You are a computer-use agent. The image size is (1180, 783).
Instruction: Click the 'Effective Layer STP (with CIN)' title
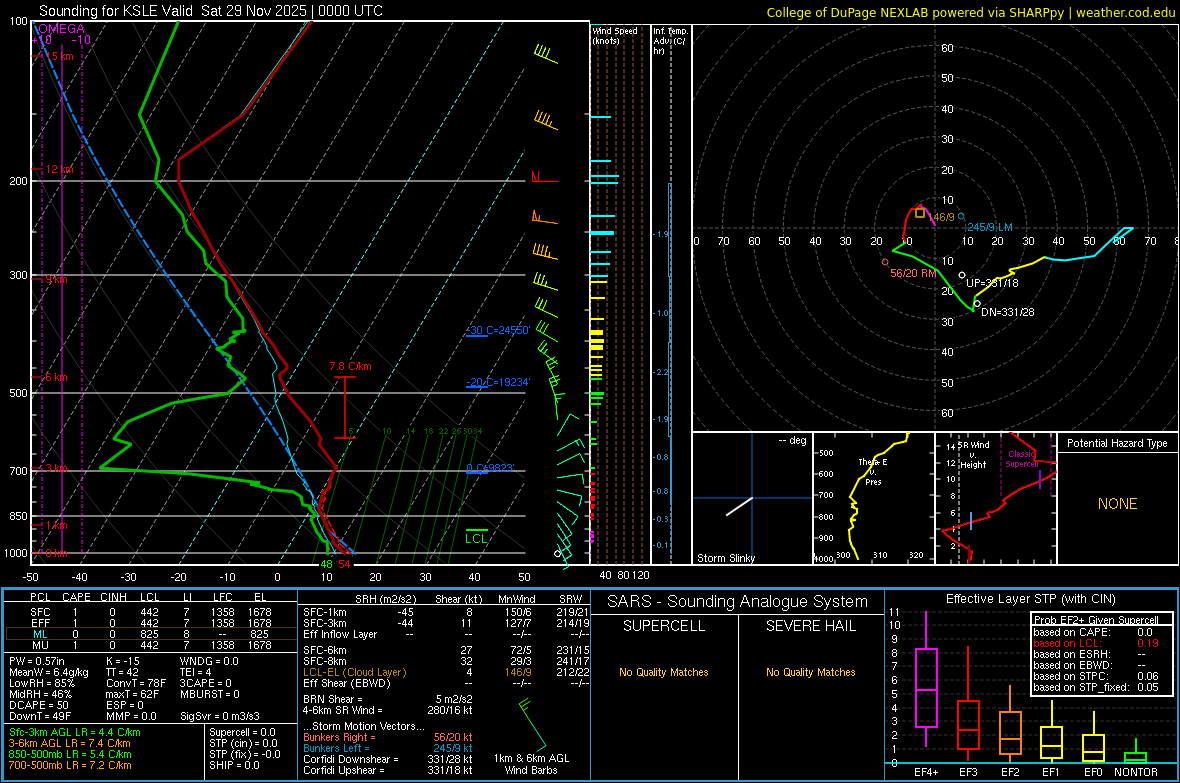coord(1031,599)
